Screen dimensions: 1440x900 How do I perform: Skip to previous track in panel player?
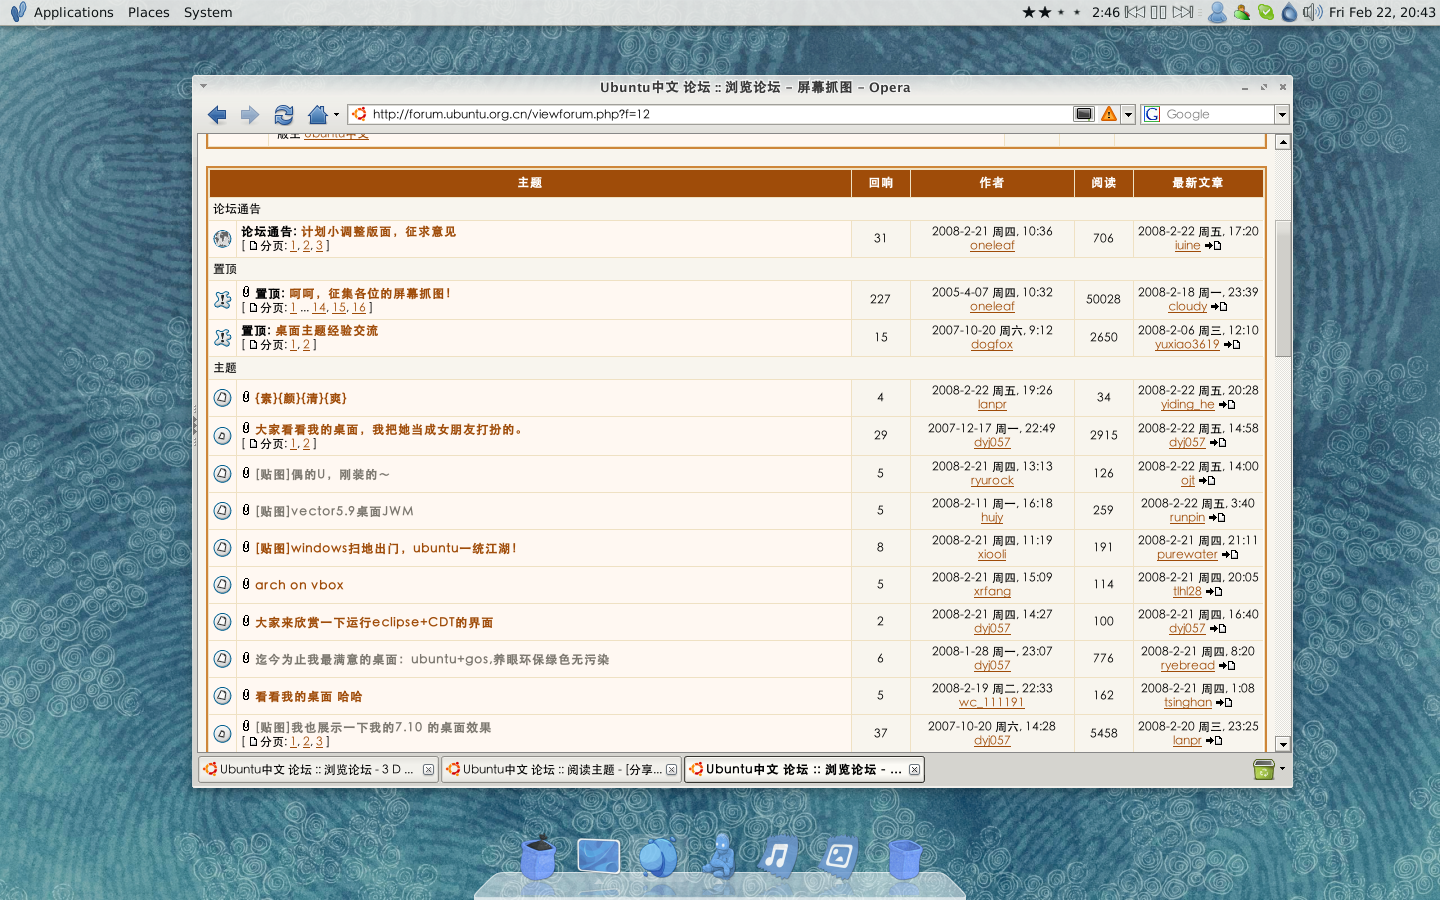(1135, 12)
